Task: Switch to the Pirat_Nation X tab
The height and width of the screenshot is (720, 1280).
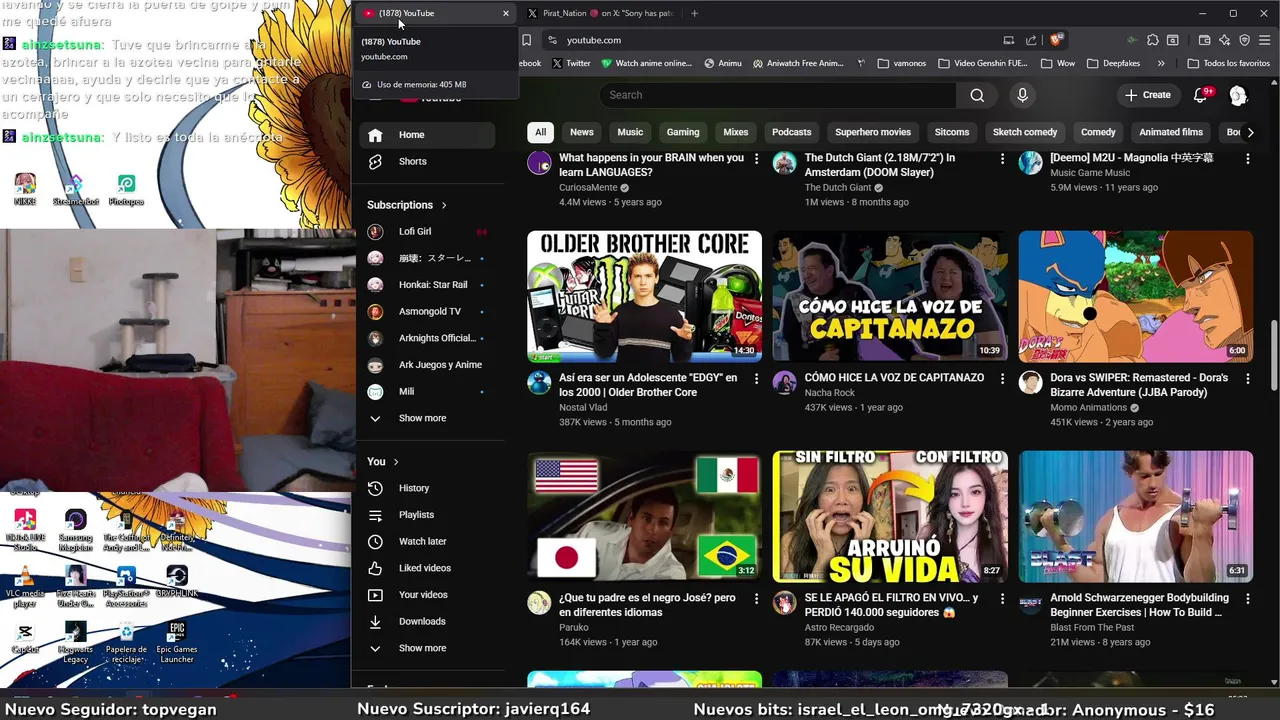Action: click(602, 13)
